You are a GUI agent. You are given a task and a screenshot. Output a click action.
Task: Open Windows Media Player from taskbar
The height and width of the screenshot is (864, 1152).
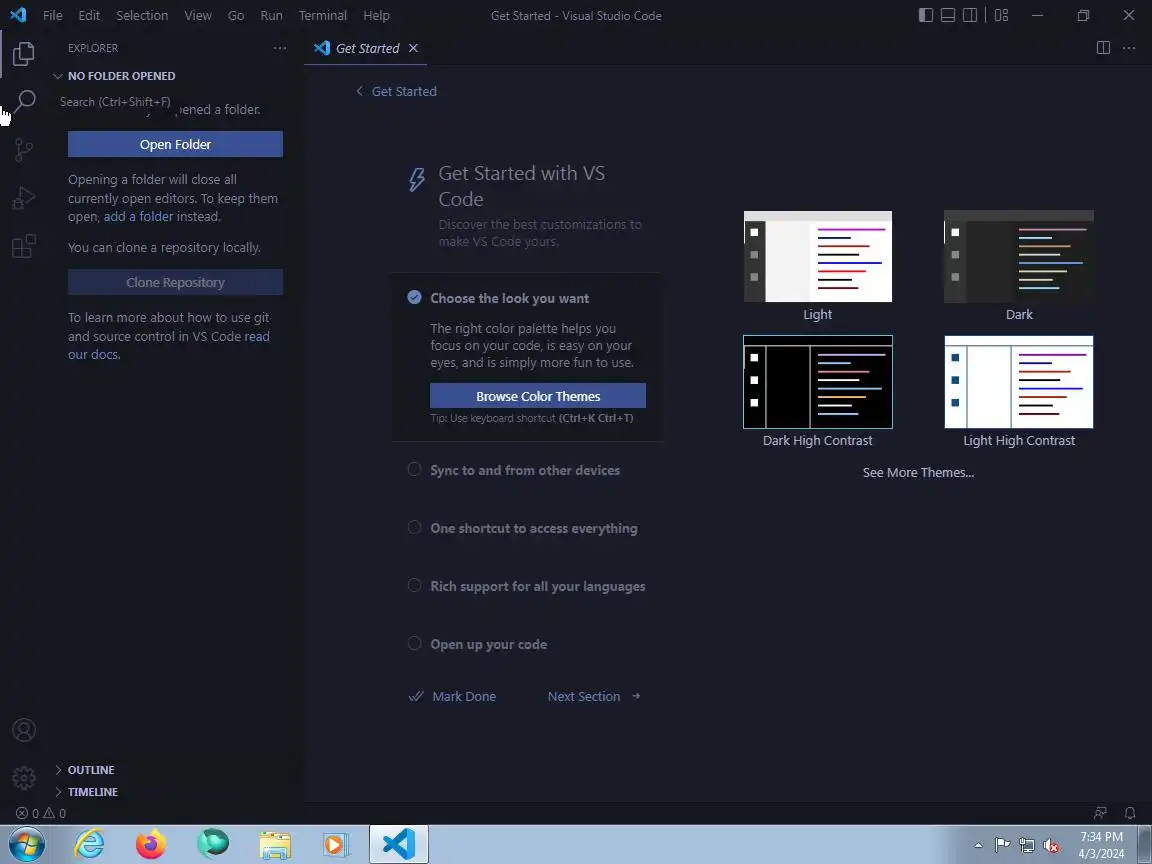point(336,845)
